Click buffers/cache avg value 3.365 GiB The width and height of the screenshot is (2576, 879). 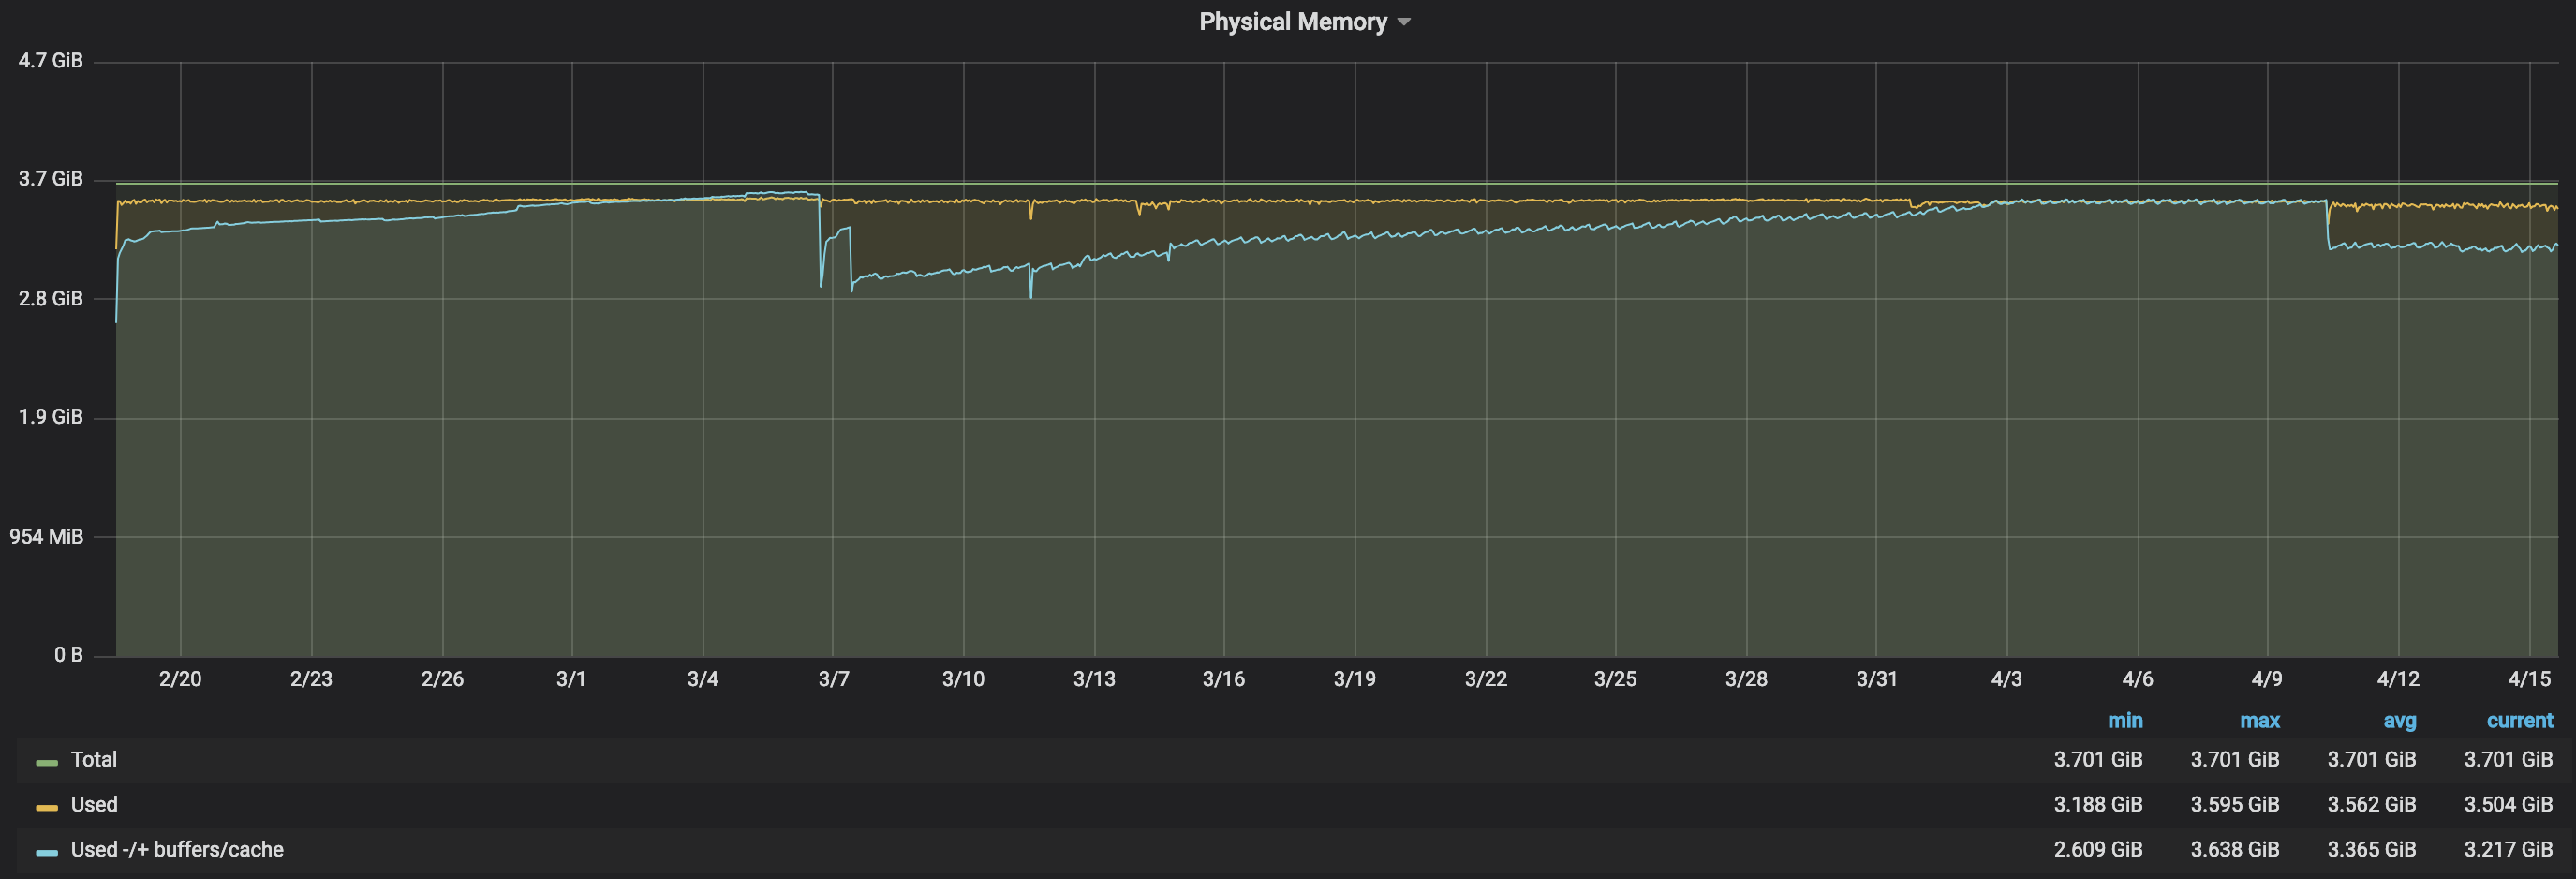[2371, 850]
